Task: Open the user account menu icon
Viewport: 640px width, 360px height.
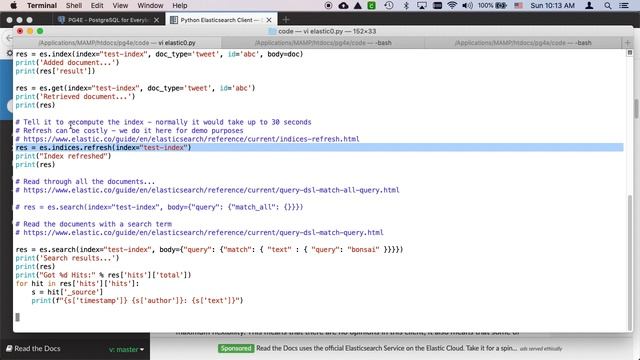Action: (x=589, y=5)
